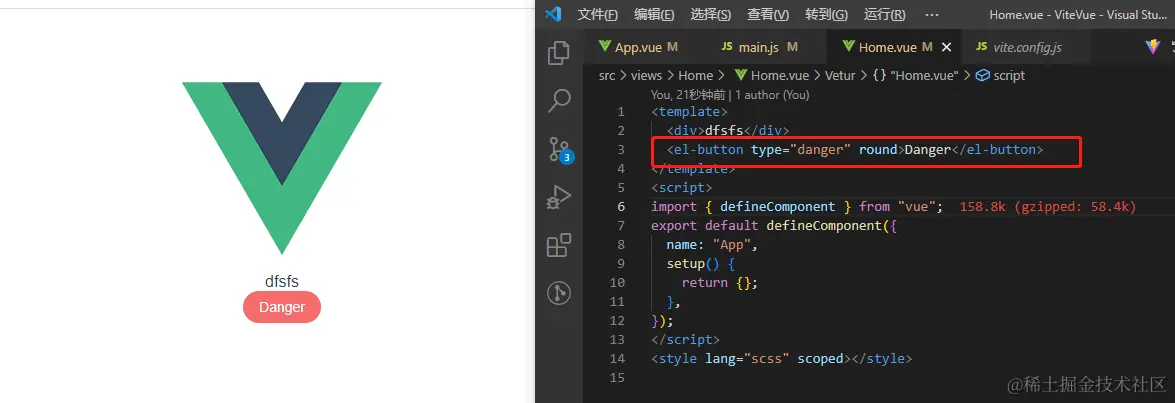Image resolution: width=1175 pixels, height=403 pixels.
Task: Open the Explorer view in activity bar
Action: 559,53
